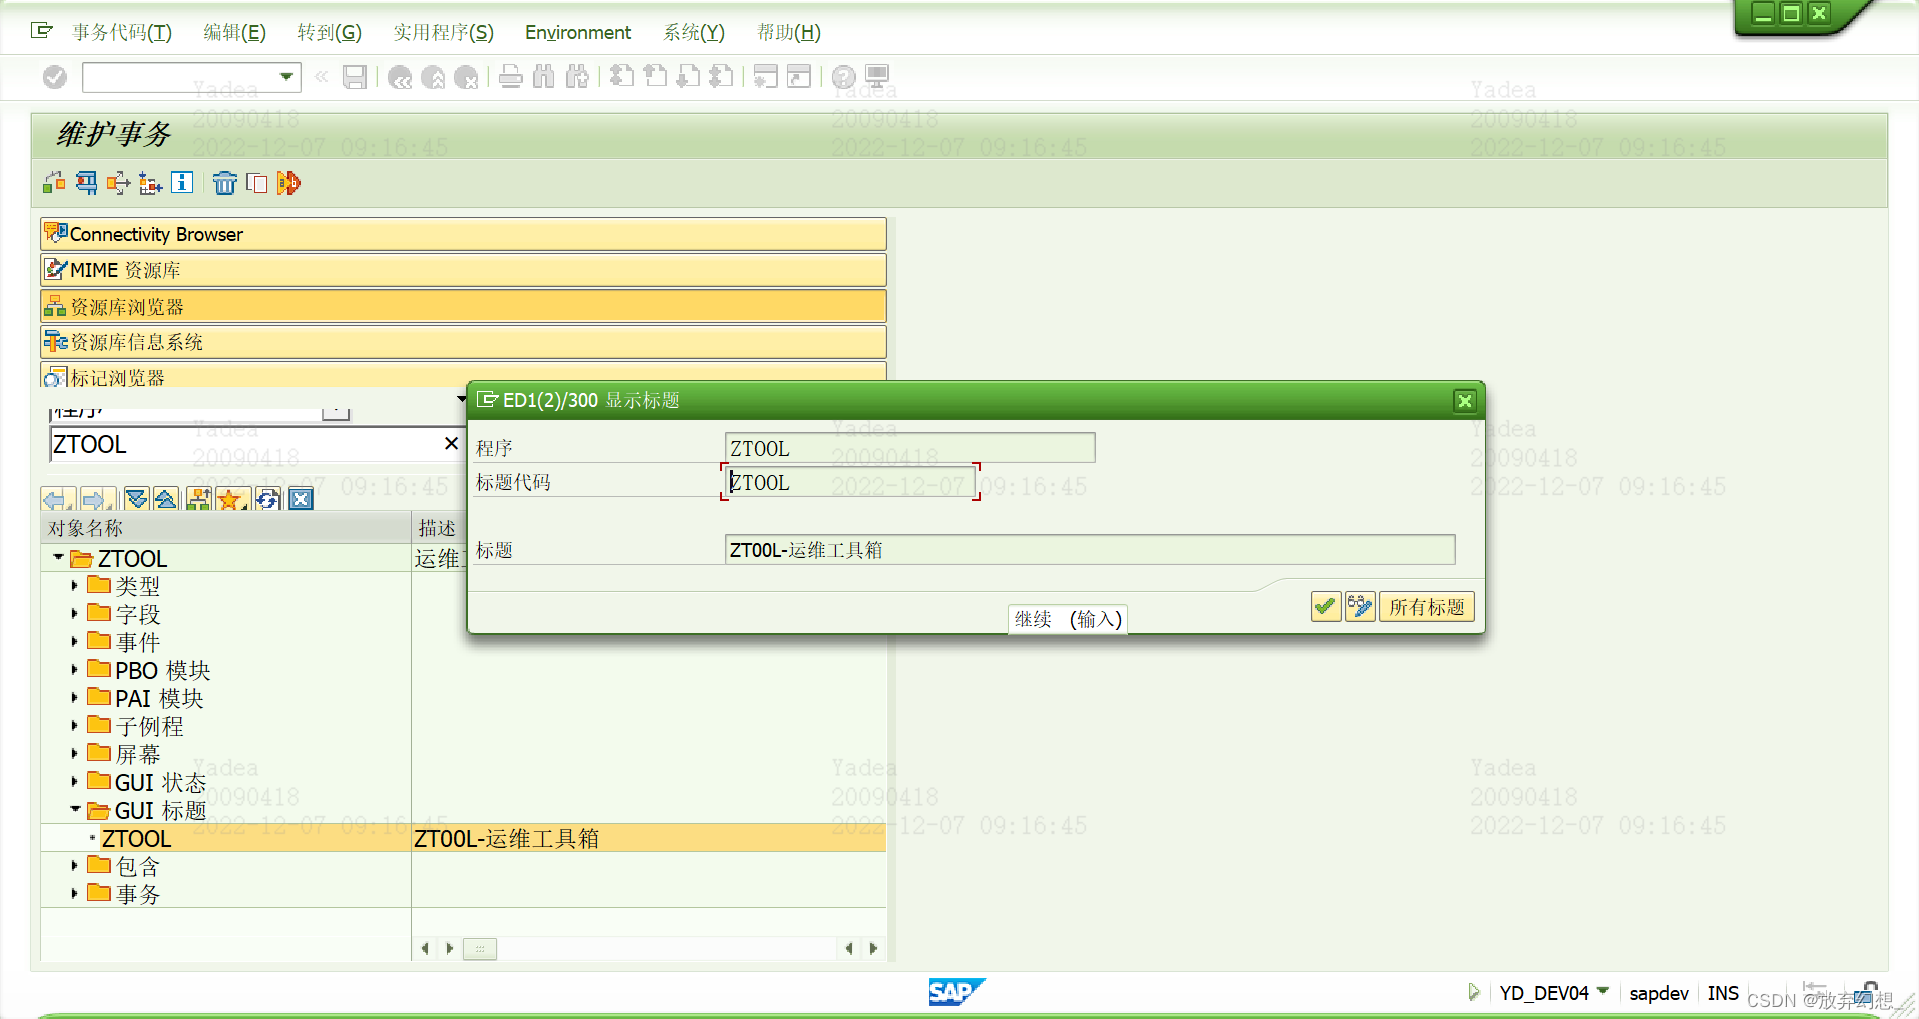Viewport: 1919px width, 1019px height.
Task: Click the Generate Shortcut icon
Action: click(x=799, y=77)
